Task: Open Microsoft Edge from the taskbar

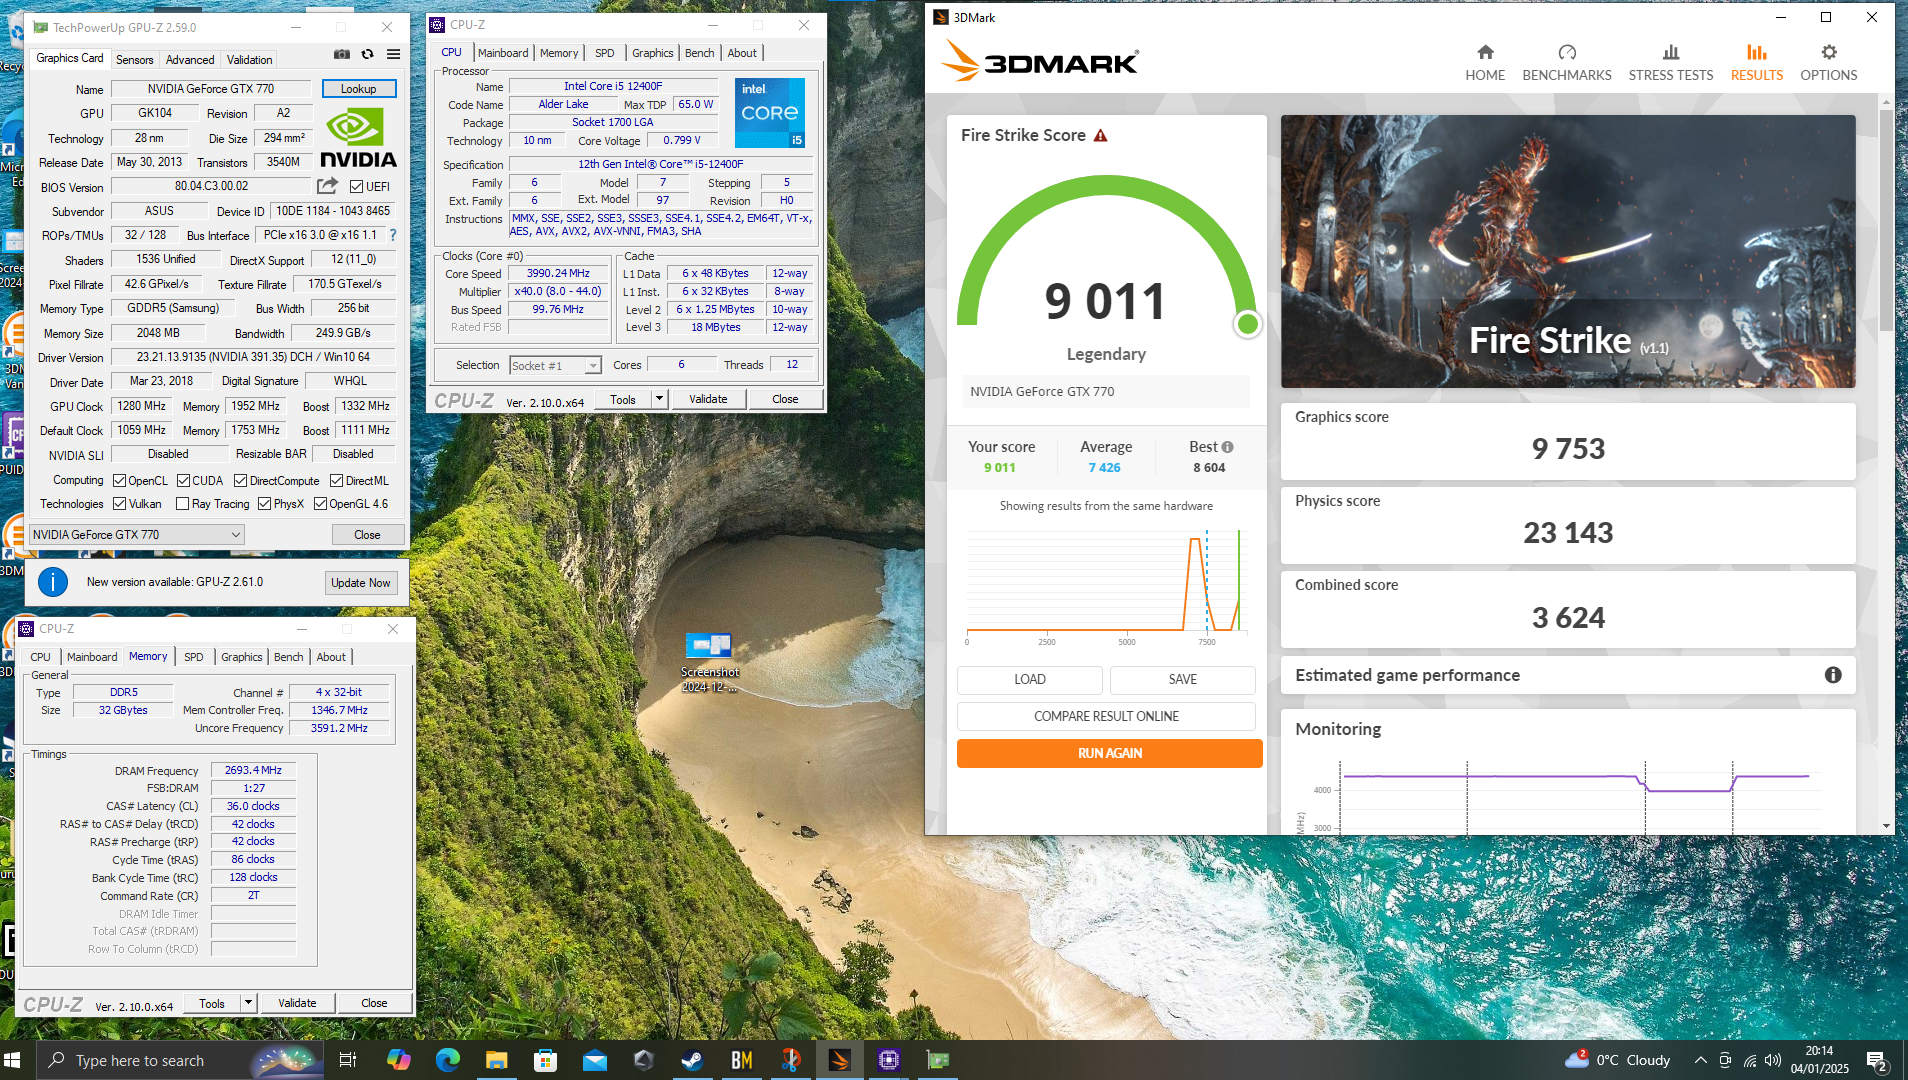Action: (447, 1060)
